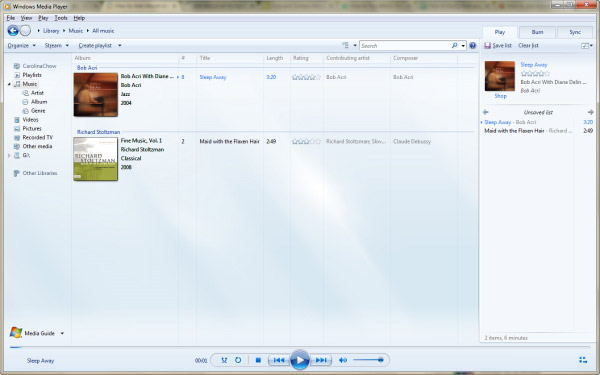The width and height of the screenshot is (600, 375).
Task: Click the Shop link
Action: click(x=500, y=96)
